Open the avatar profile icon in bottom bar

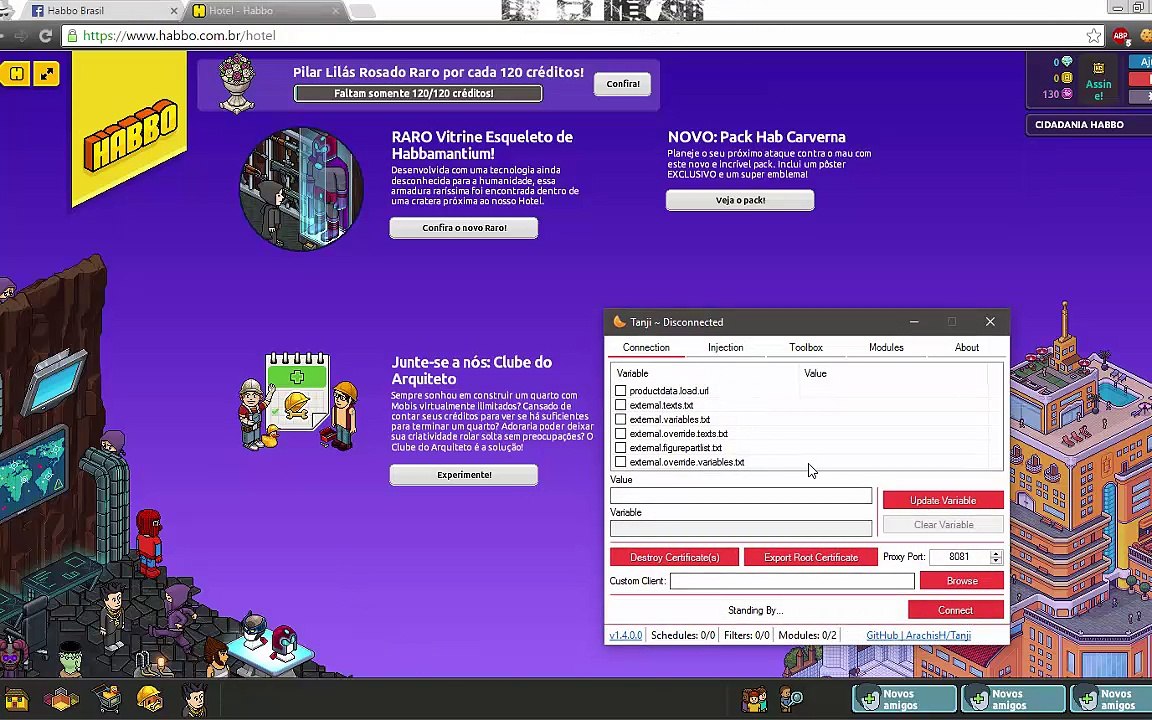[x=195, y=699]
